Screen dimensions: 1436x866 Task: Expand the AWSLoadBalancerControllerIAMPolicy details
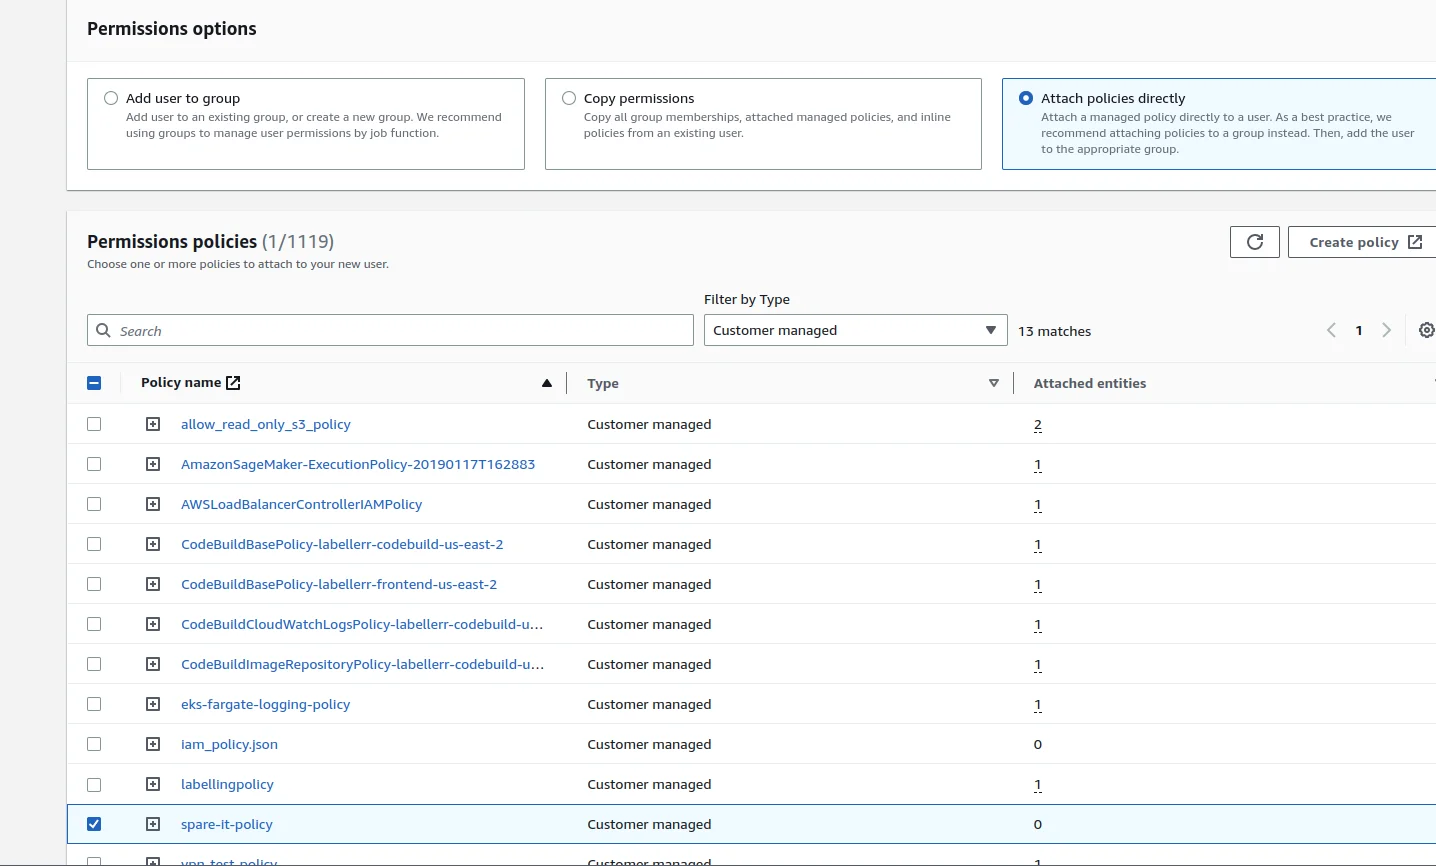click(x=153, y=504)
